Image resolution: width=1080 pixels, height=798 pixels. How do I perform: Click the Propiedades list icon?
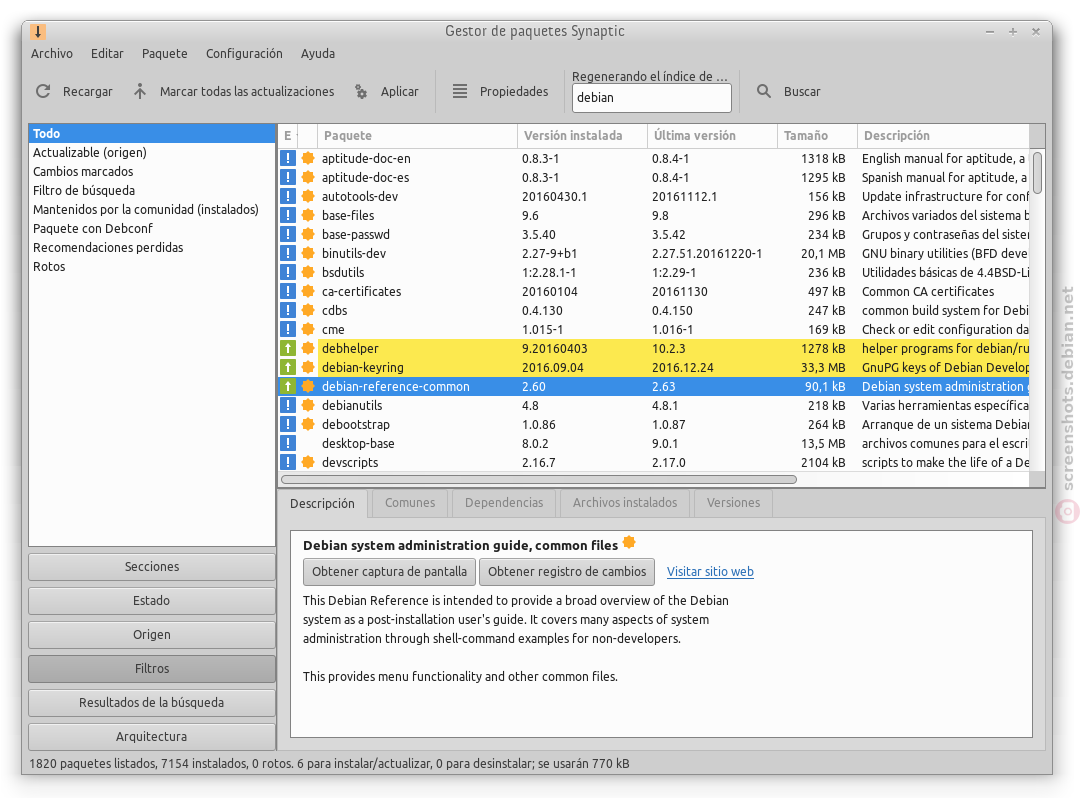pos(459,91)
